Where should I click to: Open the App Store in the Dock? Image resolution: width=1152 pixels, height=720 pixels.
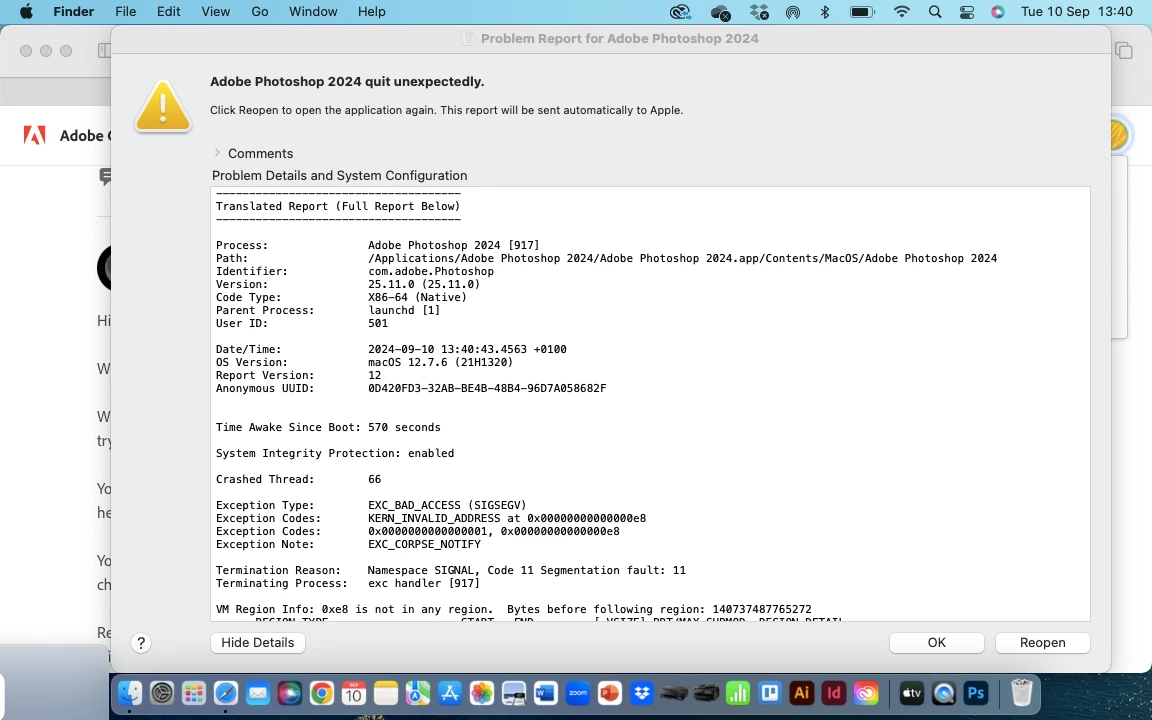(450, 693)
